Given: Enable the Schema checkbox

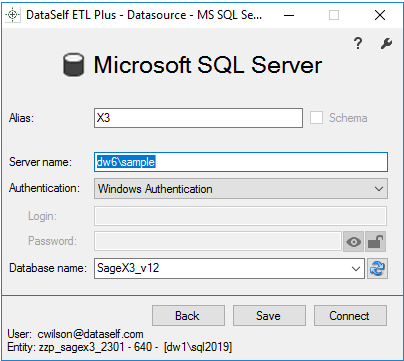Looking at the screenshot, I should 316,118.
